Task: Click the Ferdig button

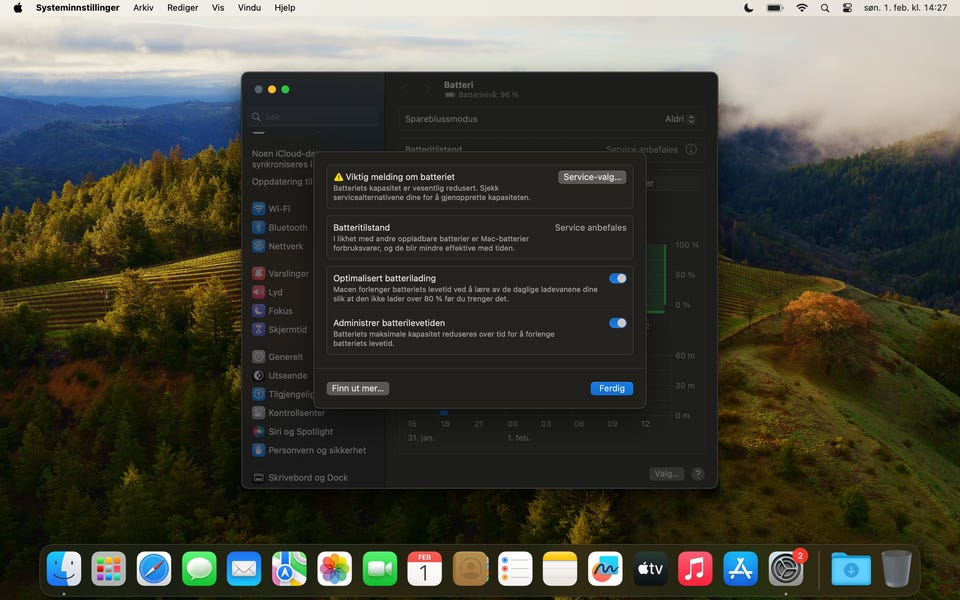Action: click(611, 388)
